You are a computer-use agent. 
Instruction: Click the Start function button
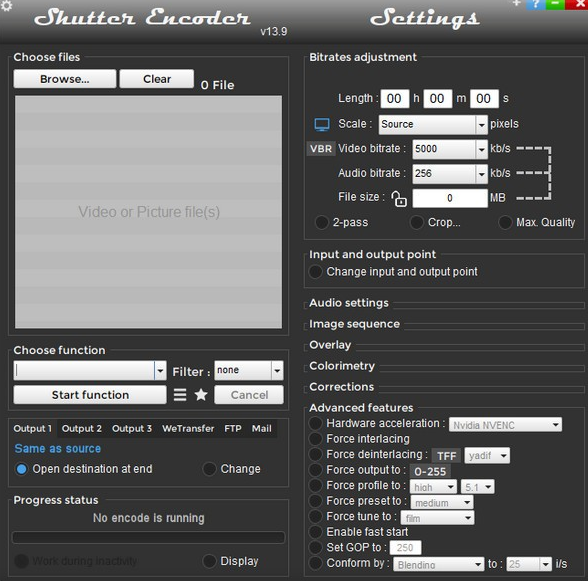(x=90, y=395)
